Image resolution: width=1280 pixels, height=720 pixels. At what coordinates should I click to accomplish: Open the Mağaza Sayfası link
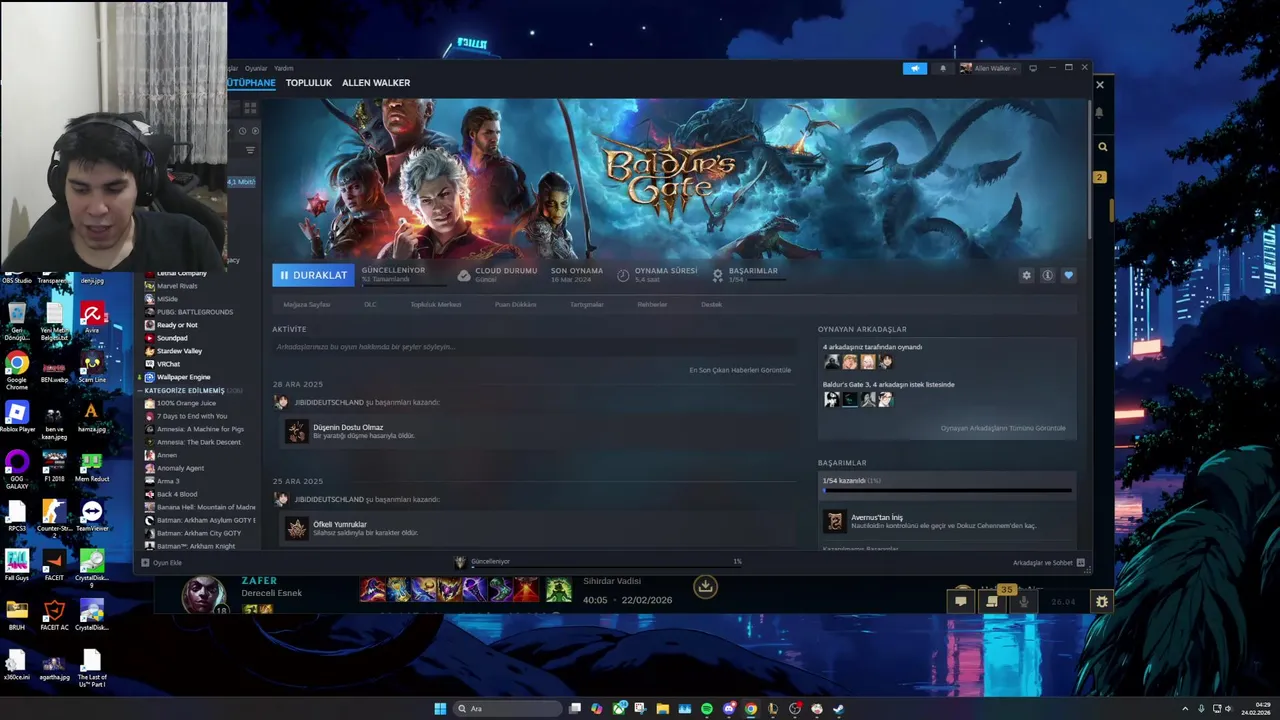(x=306, y=304)
